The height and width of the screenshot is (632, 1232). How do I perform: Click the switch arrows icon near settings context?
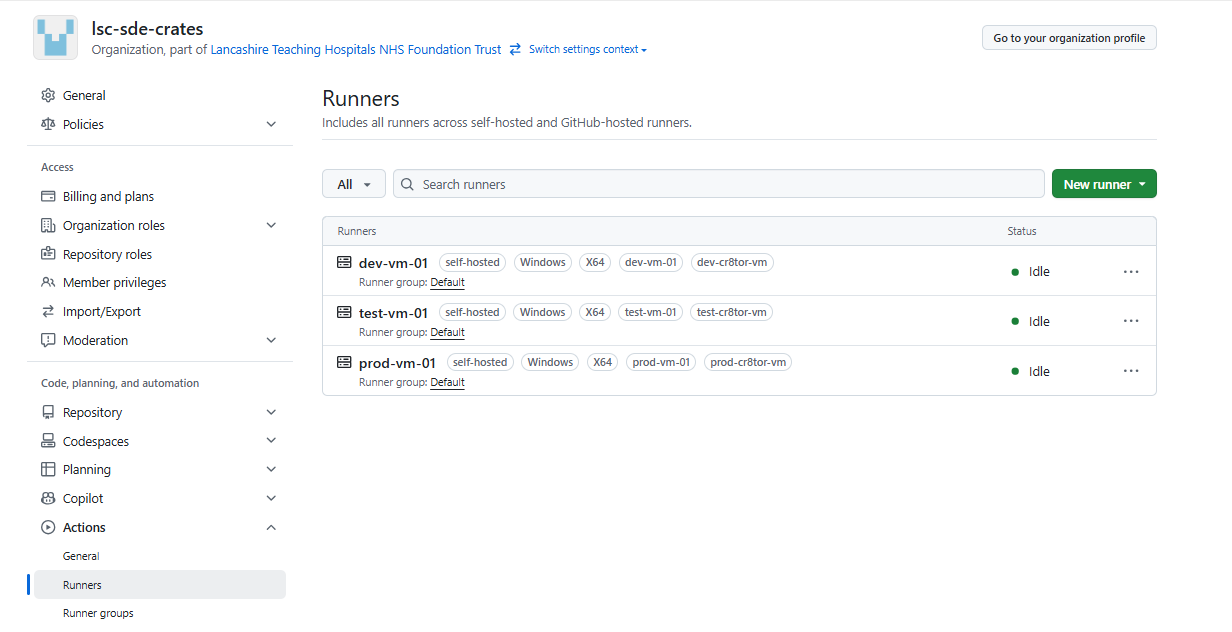coord(515,49)
